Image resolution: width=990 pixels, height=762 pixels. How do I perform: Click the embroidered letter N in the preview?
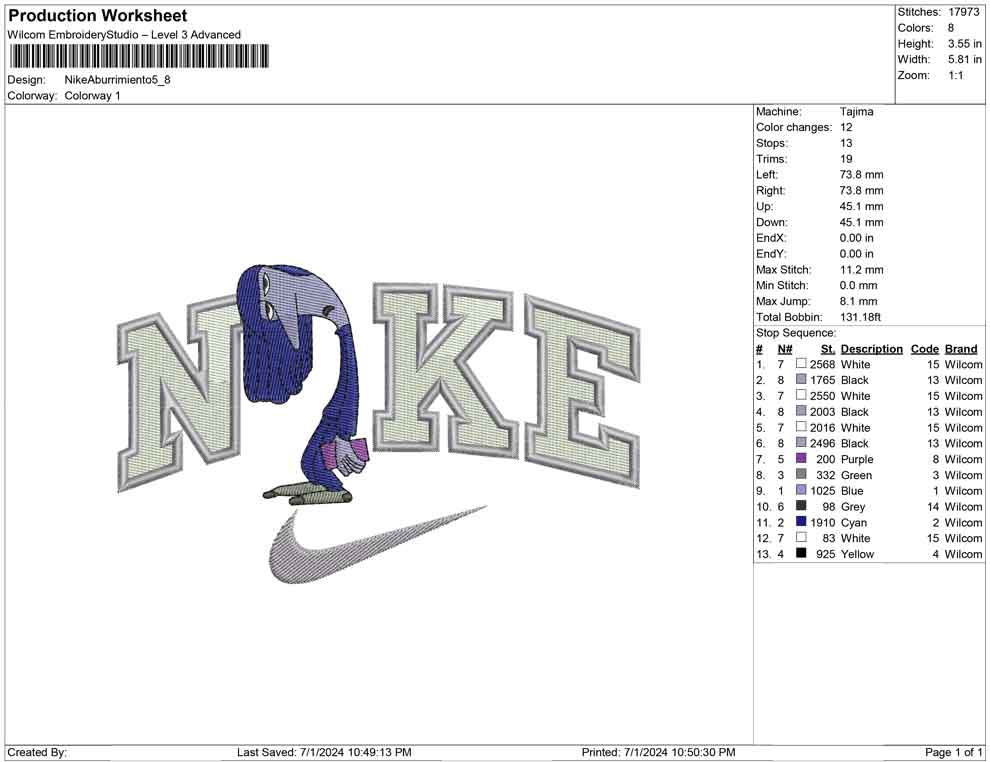180,395
